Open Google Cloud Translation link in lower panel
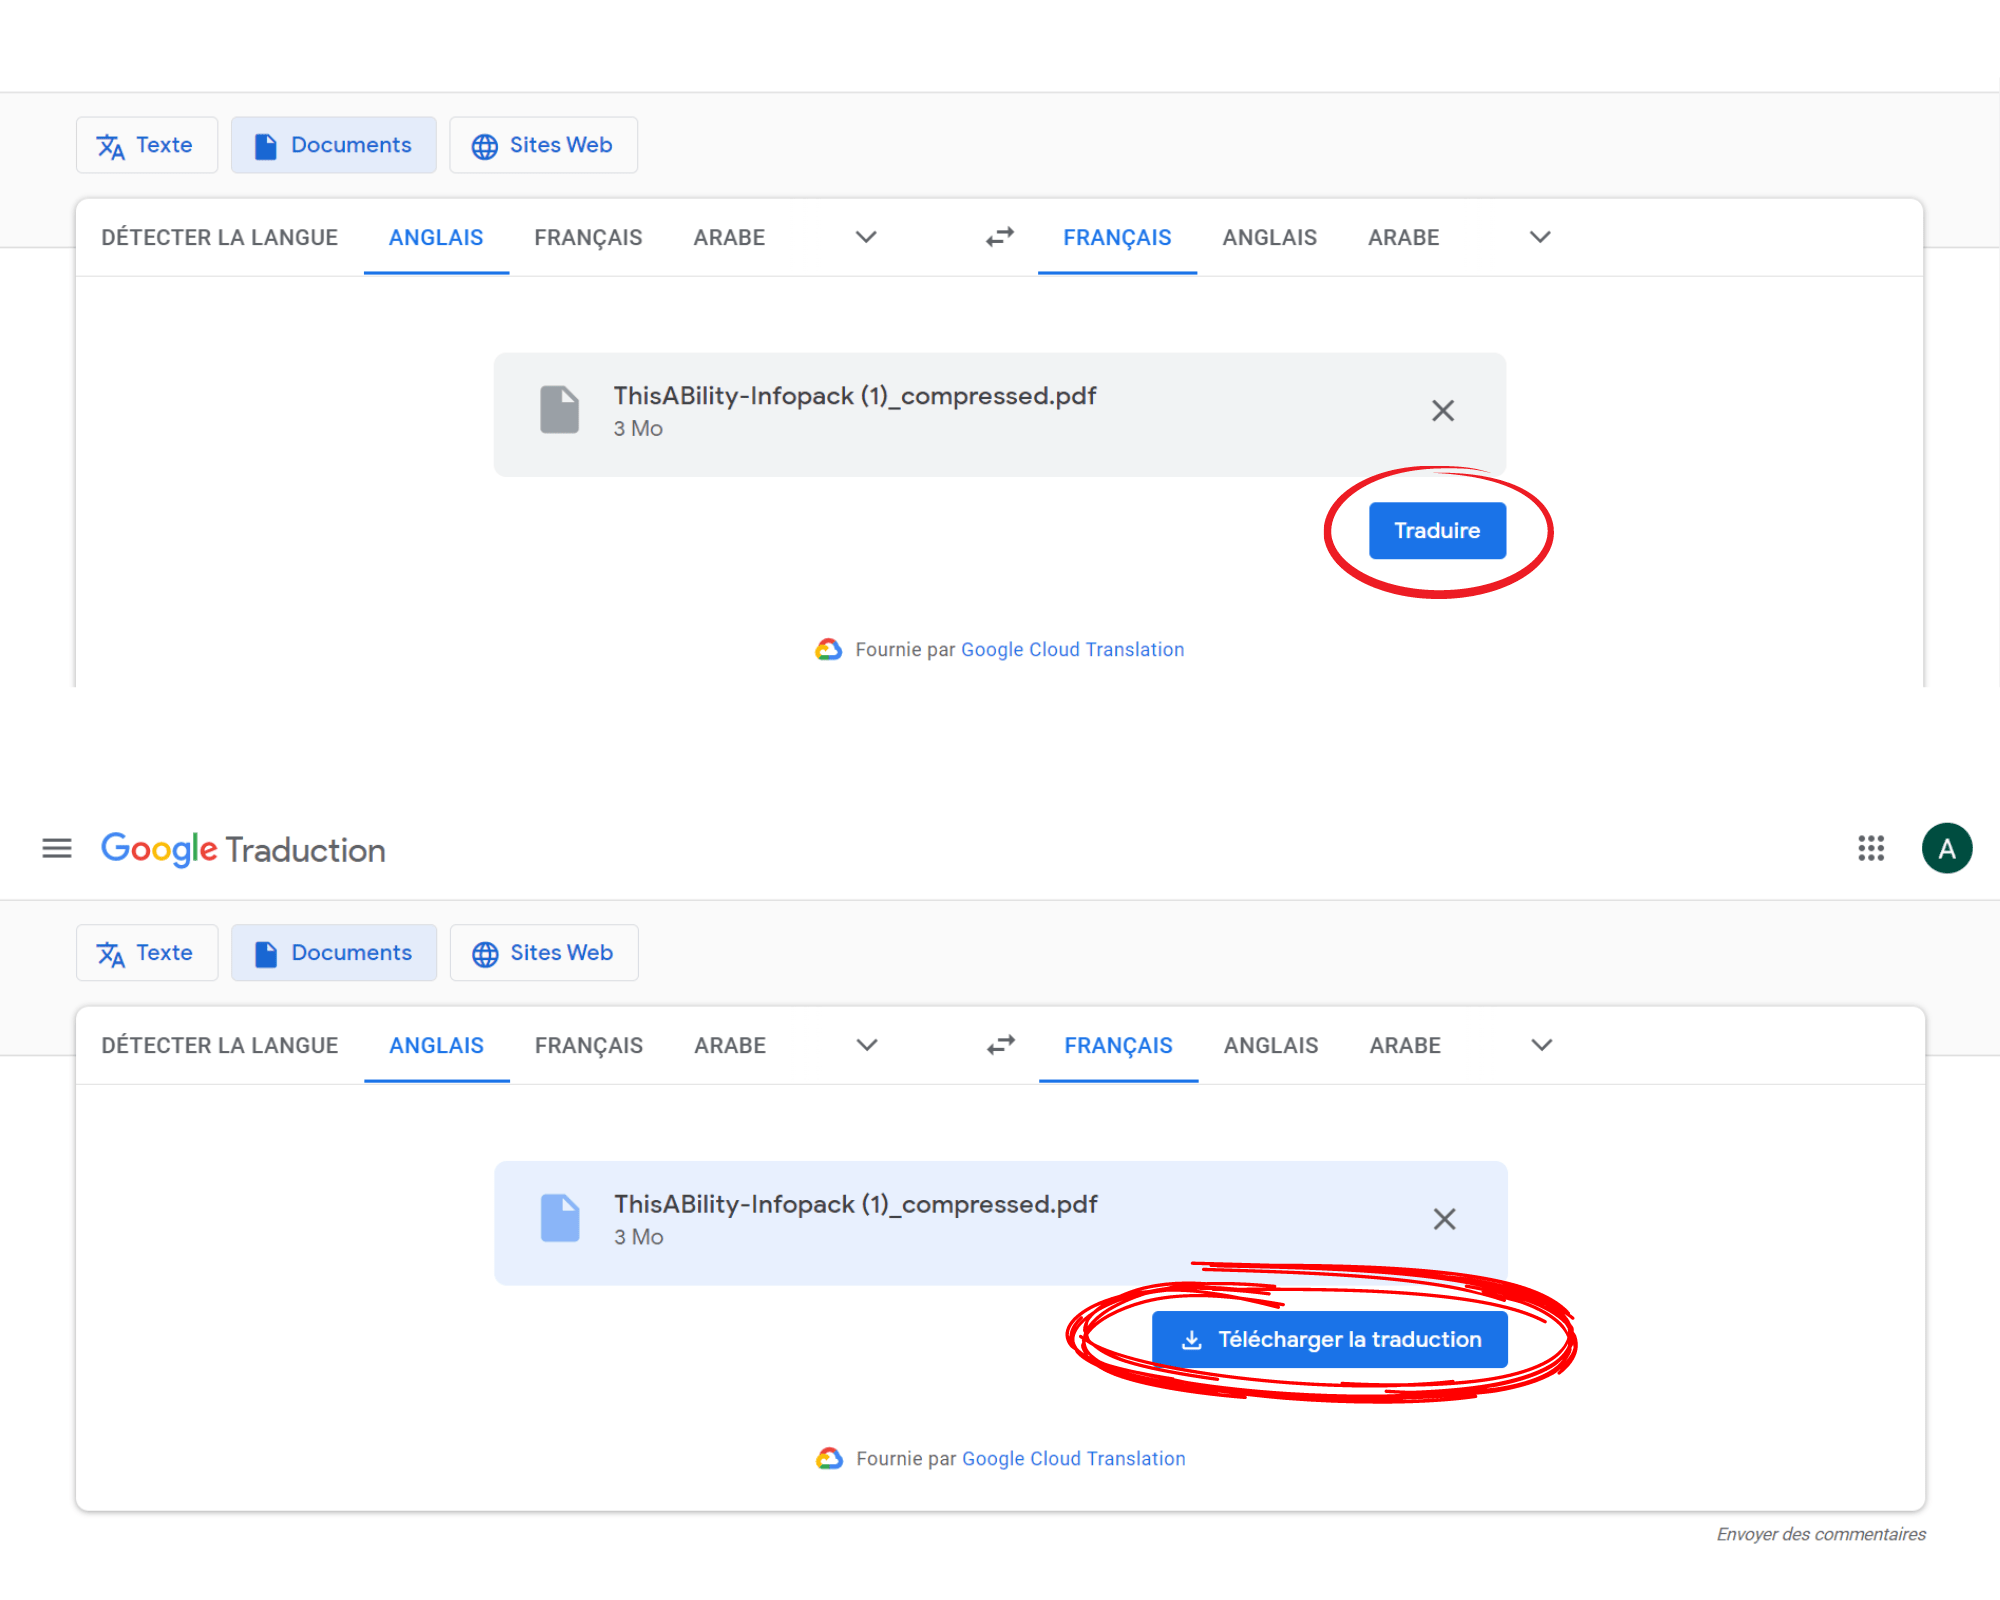 tap(1073, 1459)
